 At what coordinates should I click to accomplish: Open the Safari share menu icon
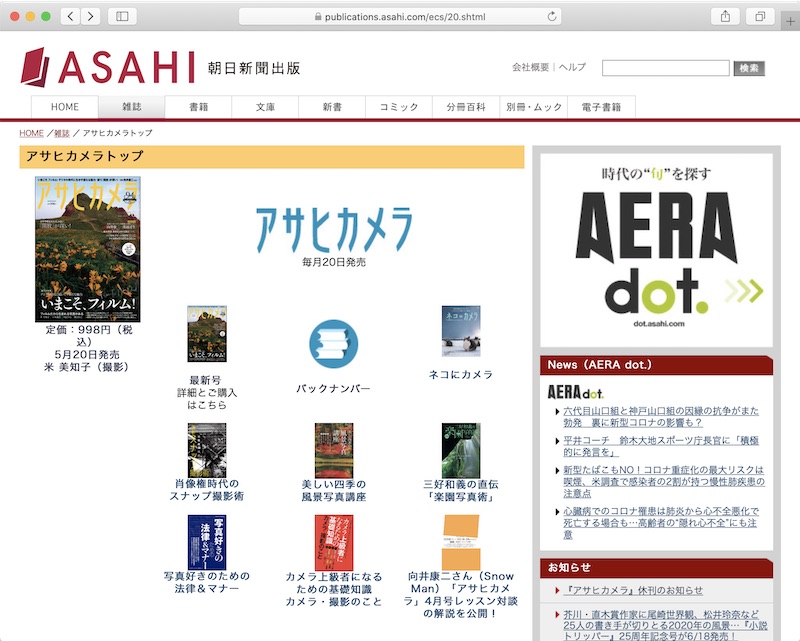point(726,16)
